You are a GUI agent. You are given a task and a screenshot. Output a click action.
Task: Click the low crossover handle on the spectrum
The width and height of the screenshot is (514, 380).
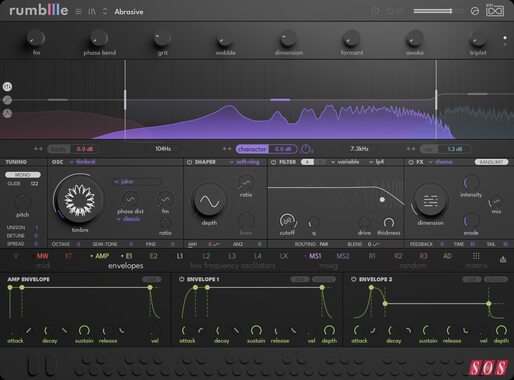tap(125, 99)
